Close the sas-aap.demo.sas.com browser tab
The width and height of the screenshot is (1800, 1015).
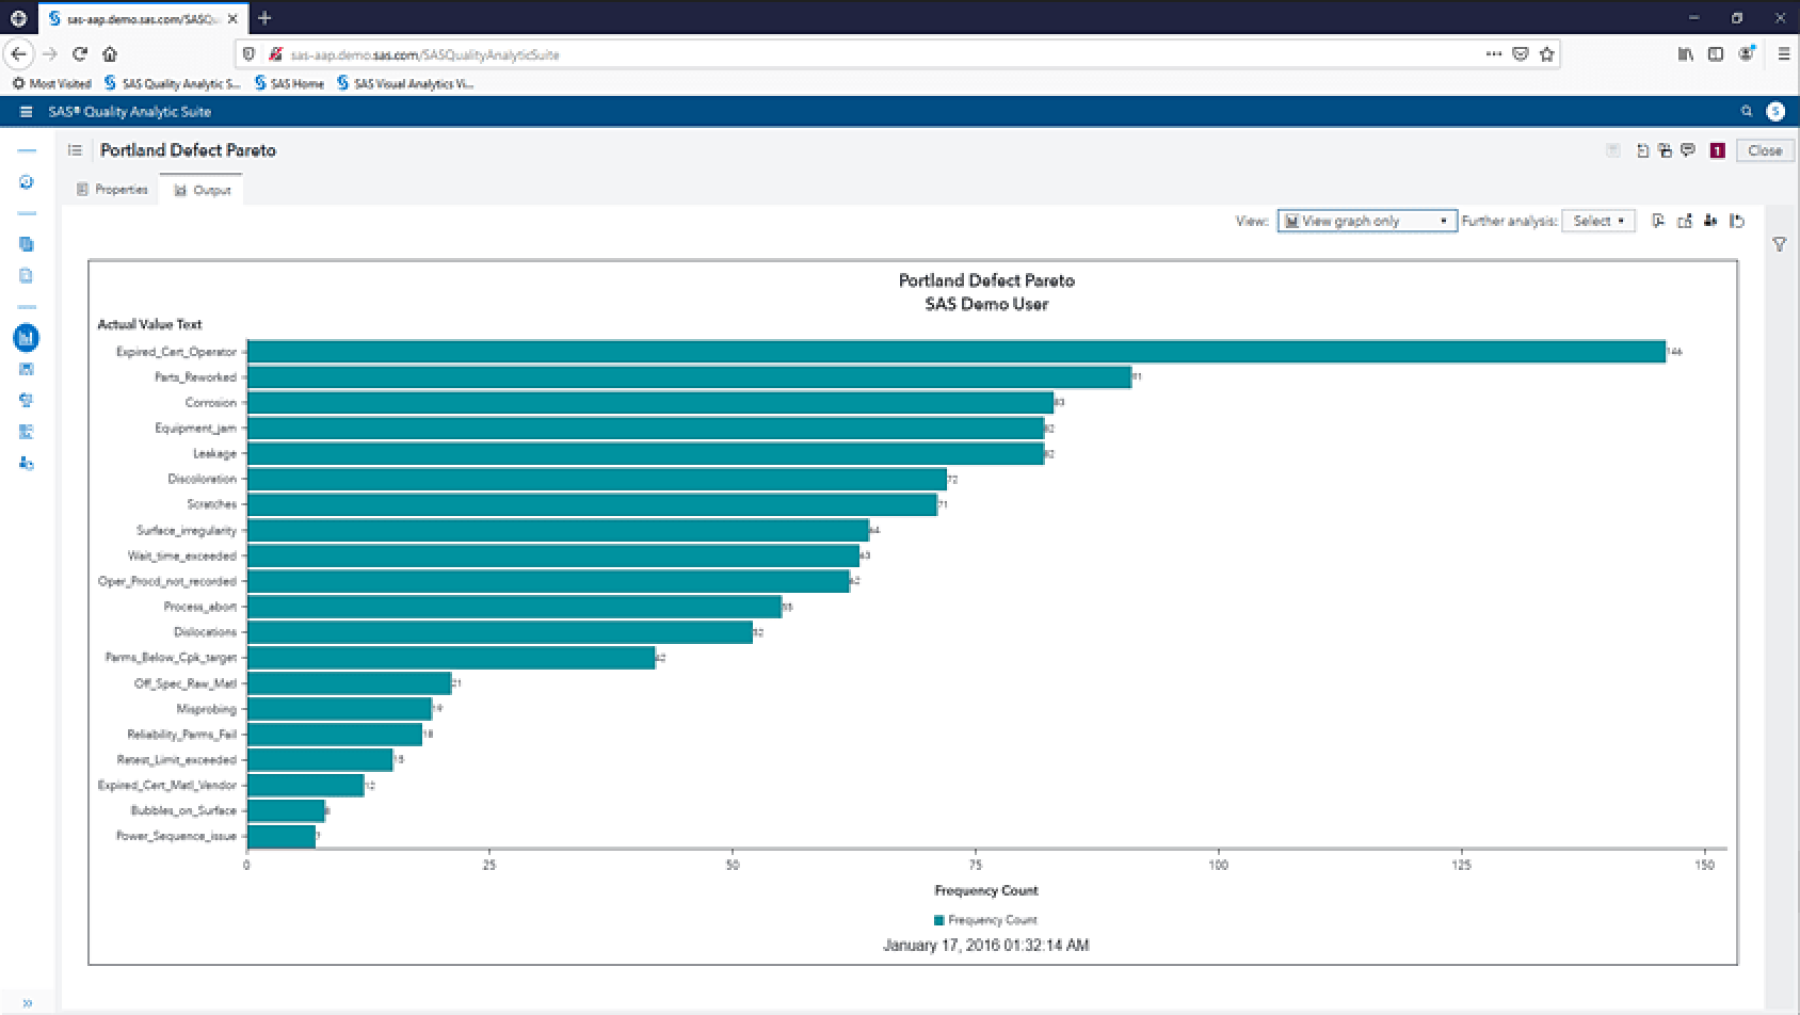coord(233,18)
